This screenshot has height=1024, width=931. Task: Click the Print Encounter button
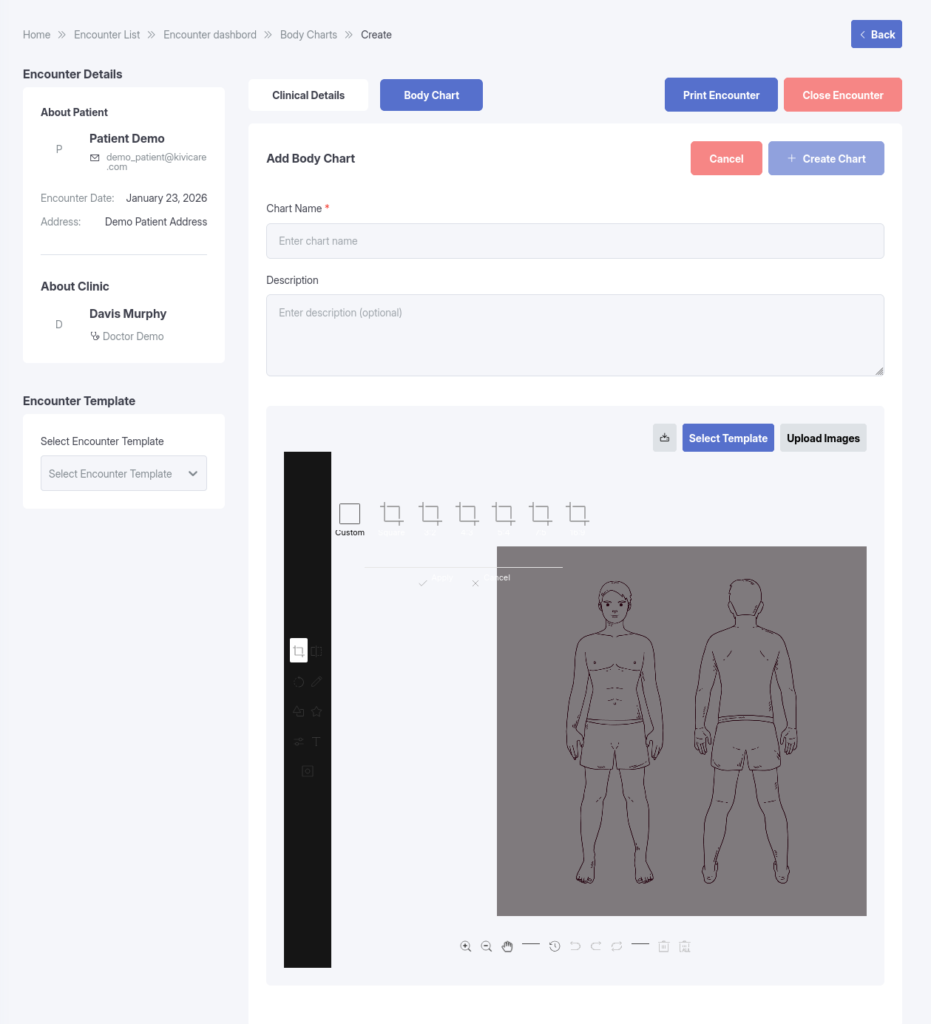pyautogui.click(x=721, y=95)
